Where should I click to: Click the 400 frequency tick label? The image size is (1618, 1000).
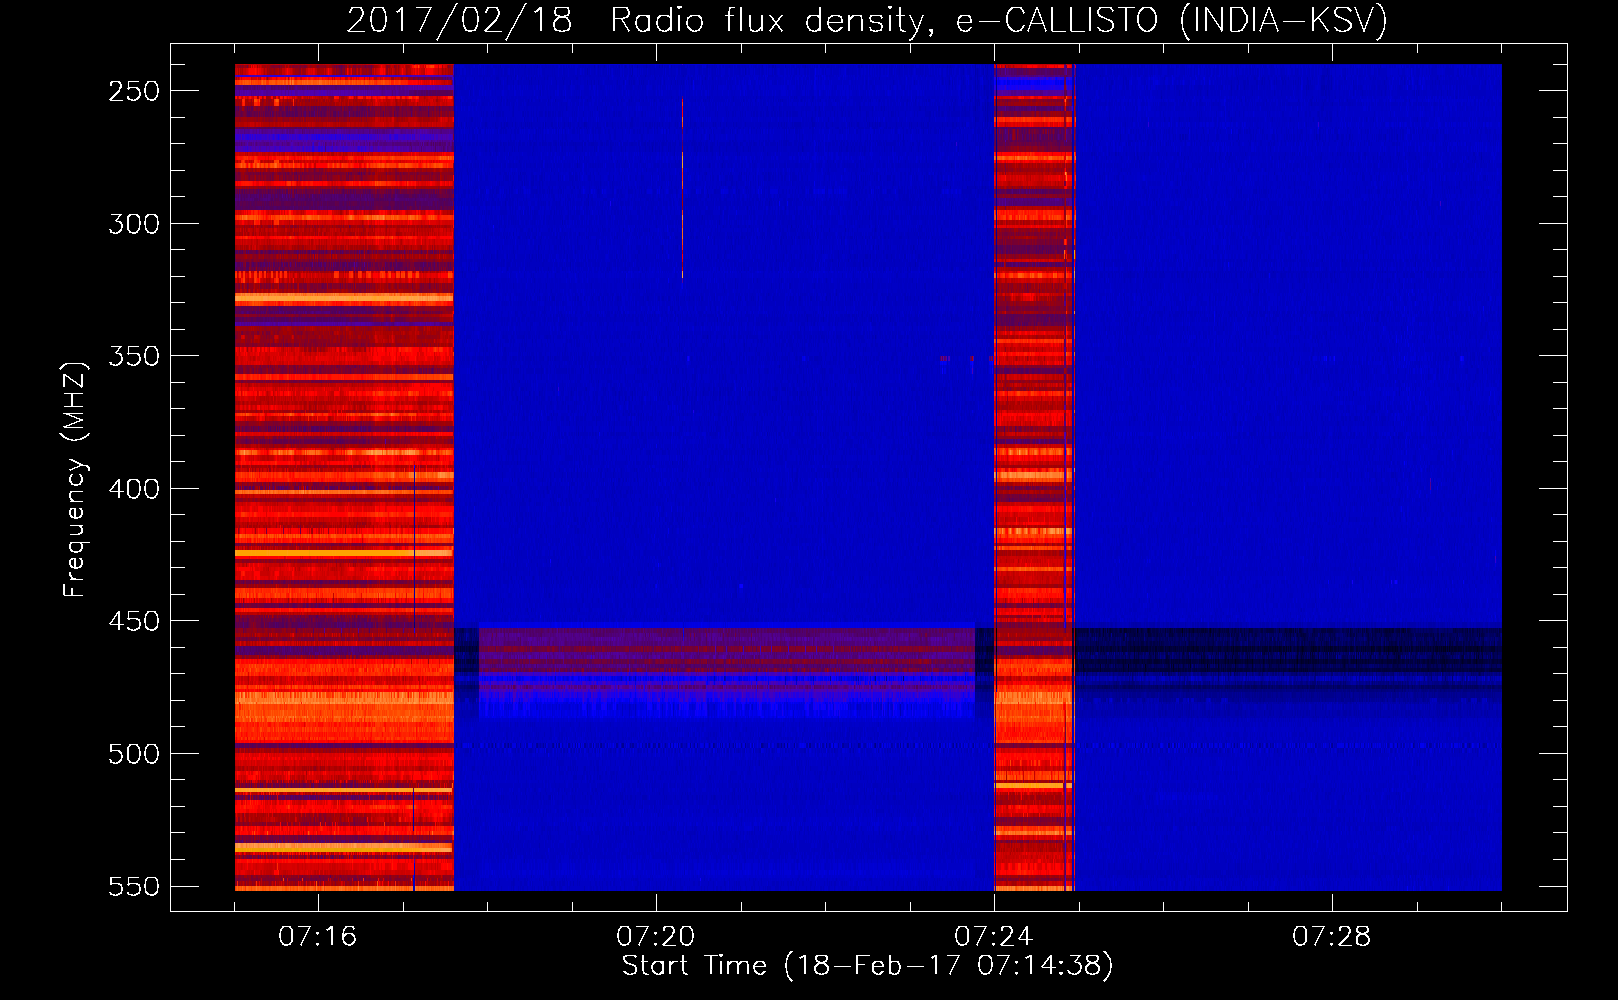point(134,489)
